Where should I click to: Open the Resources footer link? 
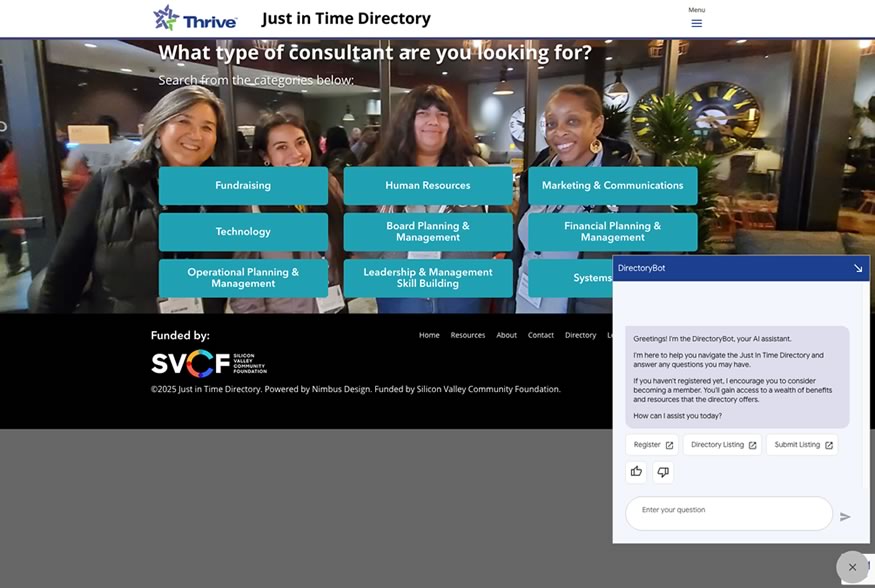point(468,335)
